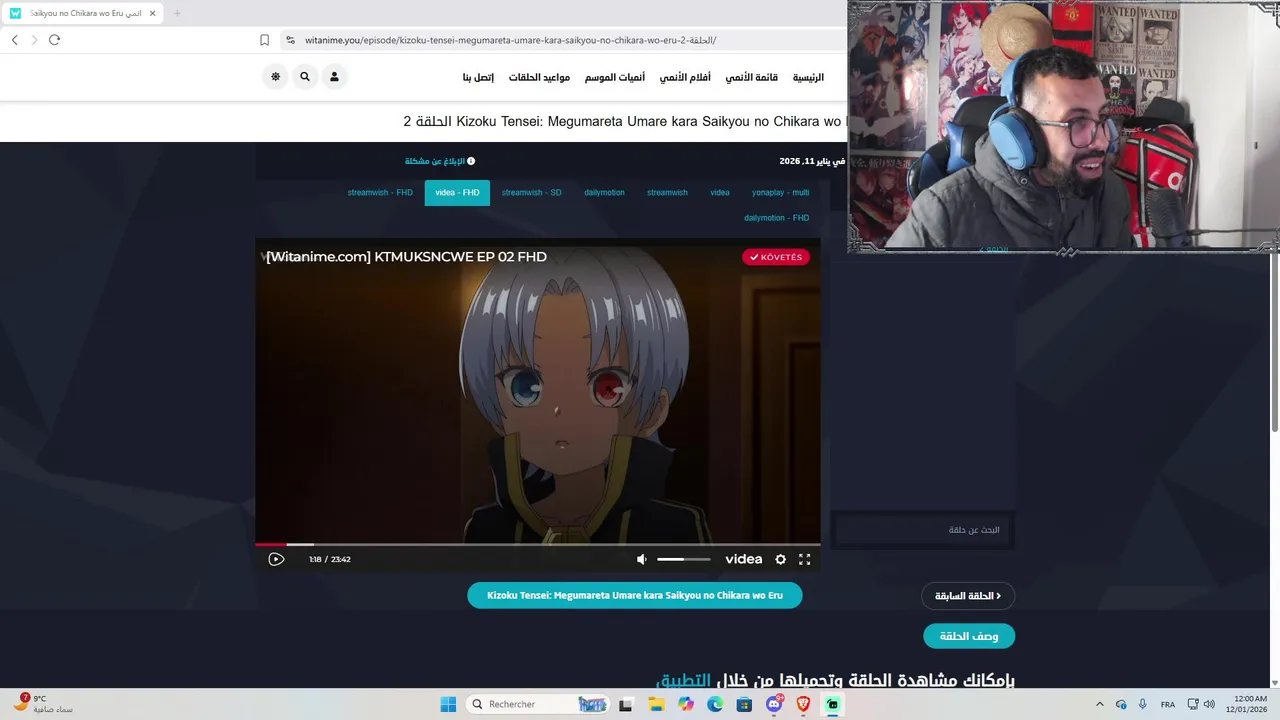
Task: Select the dailymotion server tab
Action: [605, 193]
